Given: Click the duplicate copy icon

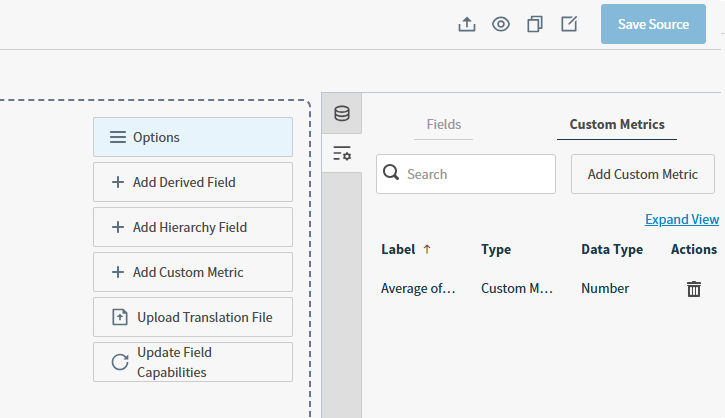Looking at the screenshot, I should tap(535, 24).
